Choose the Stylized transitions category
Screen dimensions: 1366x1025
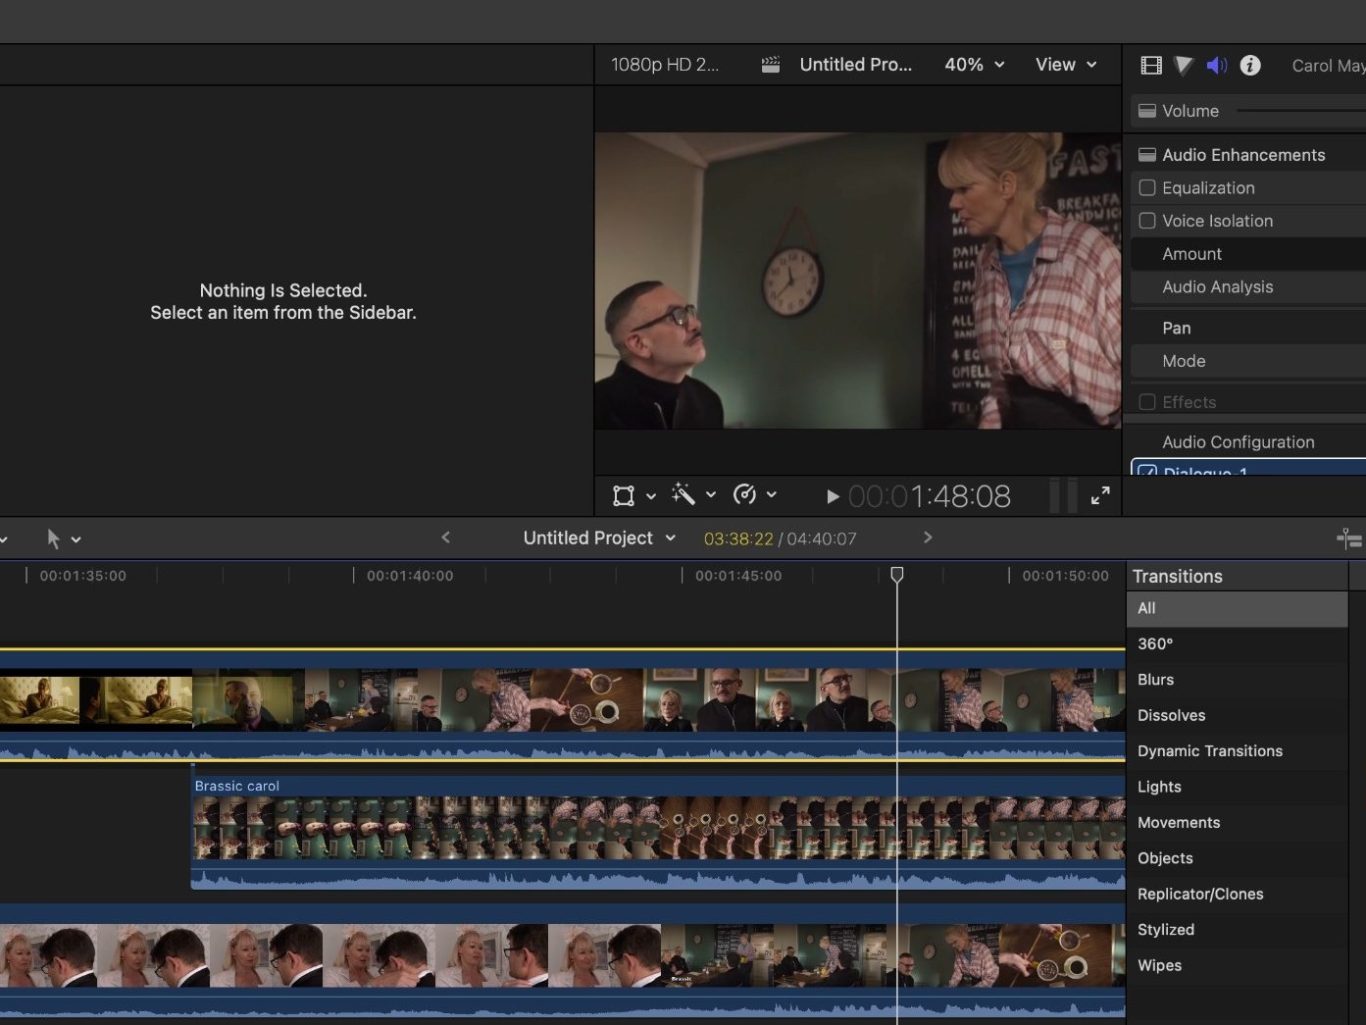click(x=1237, y=930)
